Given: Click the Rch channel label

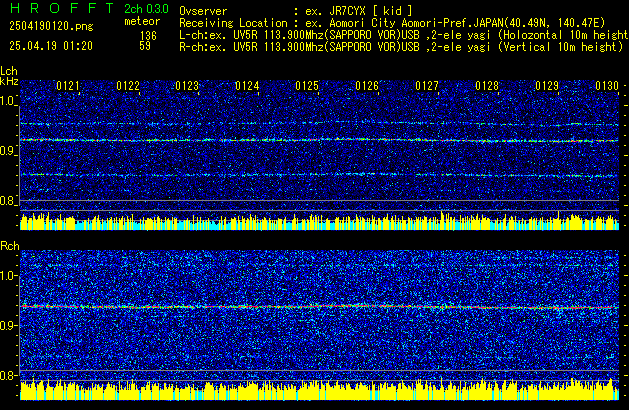Looking at the screenshot, I should (10, 246).
